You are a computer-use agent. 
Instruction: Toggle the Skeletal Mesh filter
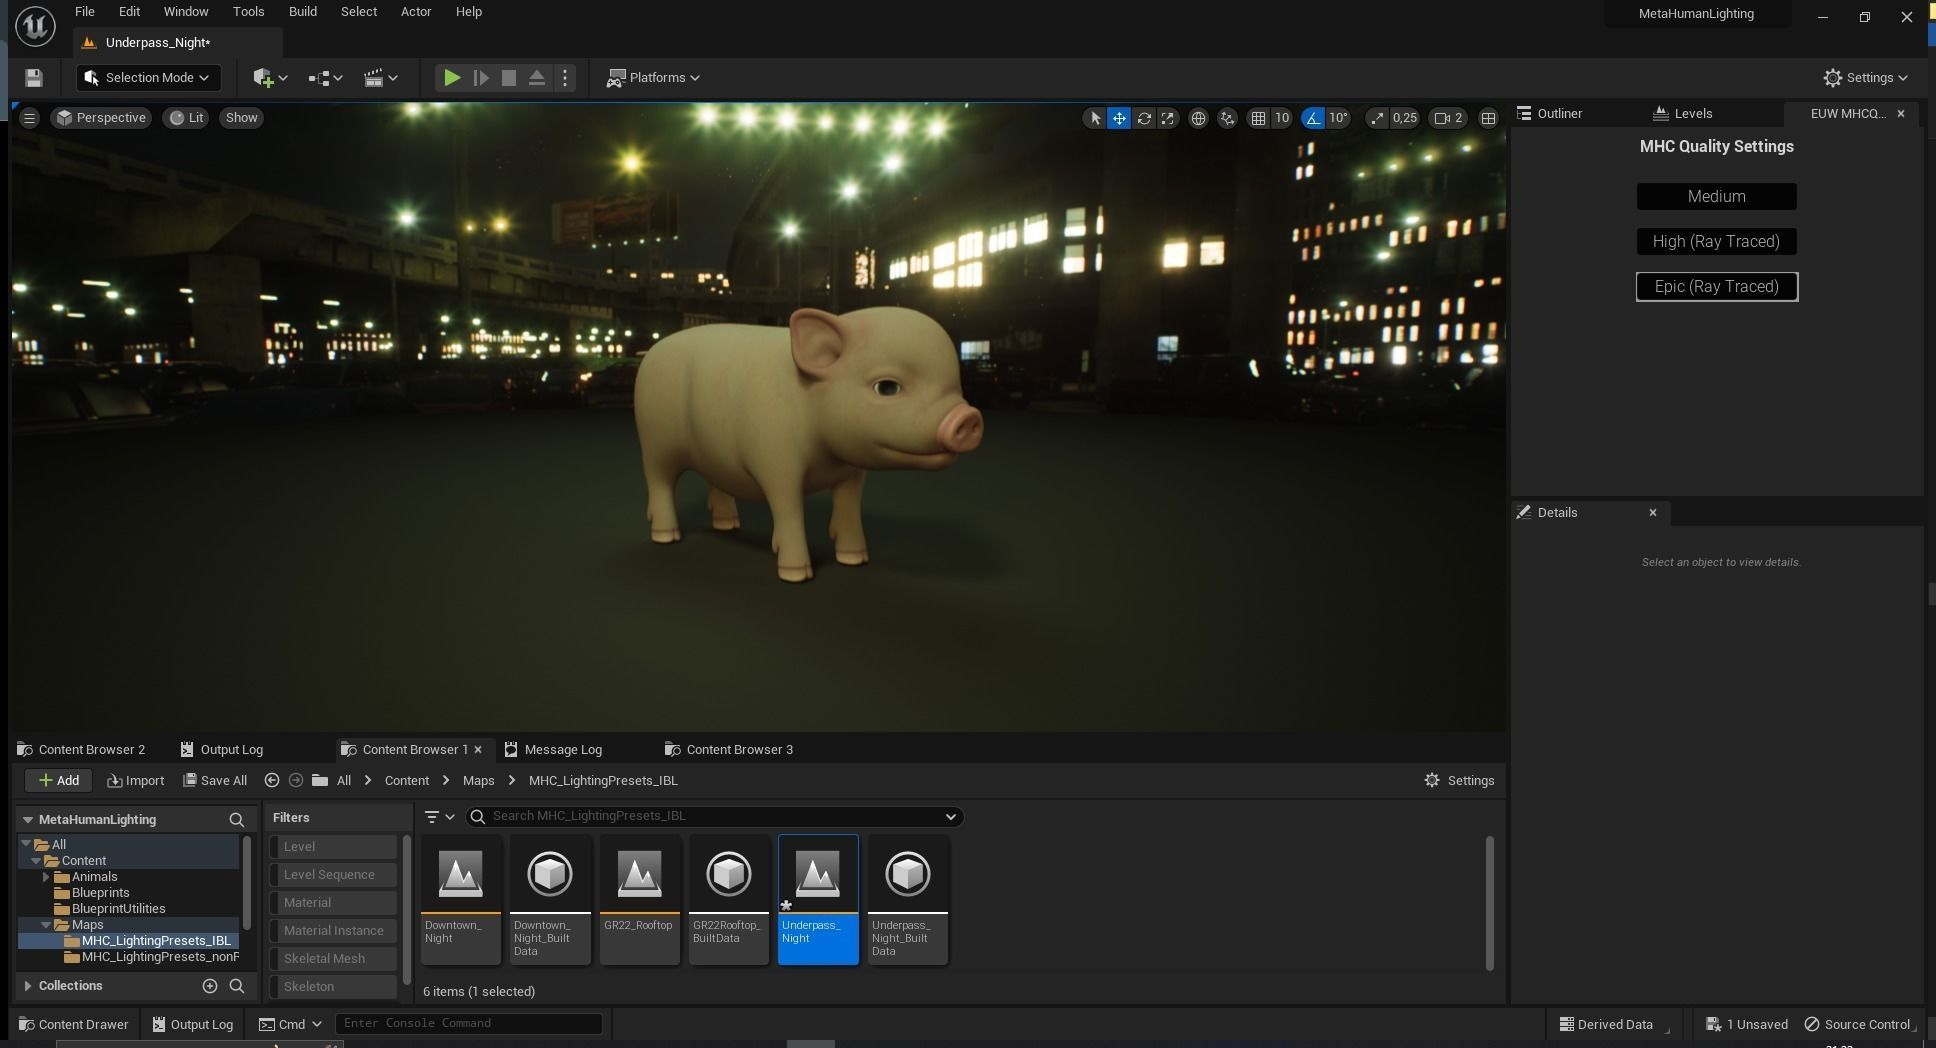pos(333,959)
